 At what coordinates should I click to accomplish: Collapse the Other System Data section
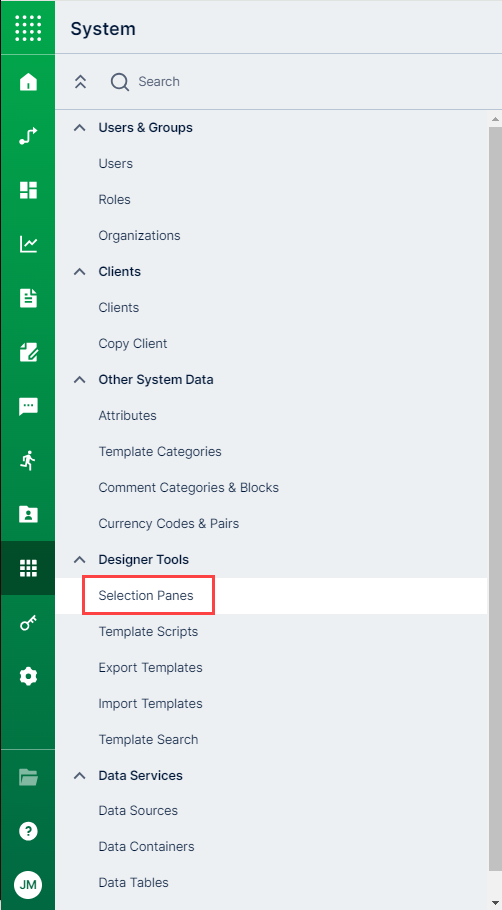tap(80, 380)
